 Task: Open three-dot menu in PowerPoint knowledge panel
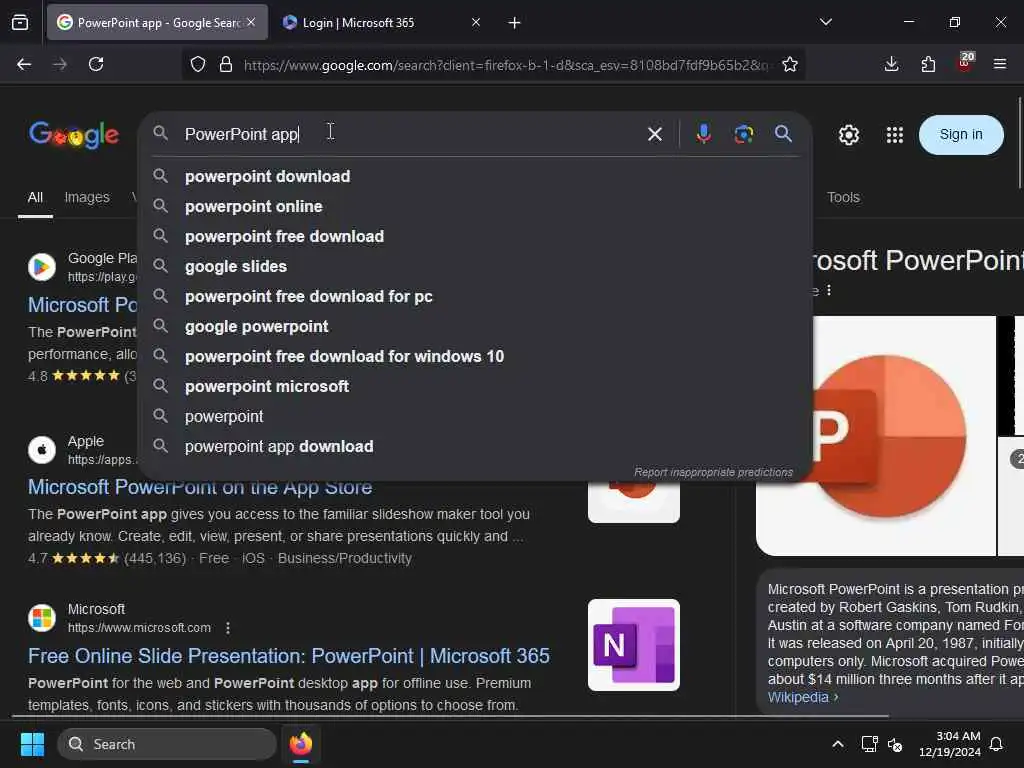[x=829, y=290]
